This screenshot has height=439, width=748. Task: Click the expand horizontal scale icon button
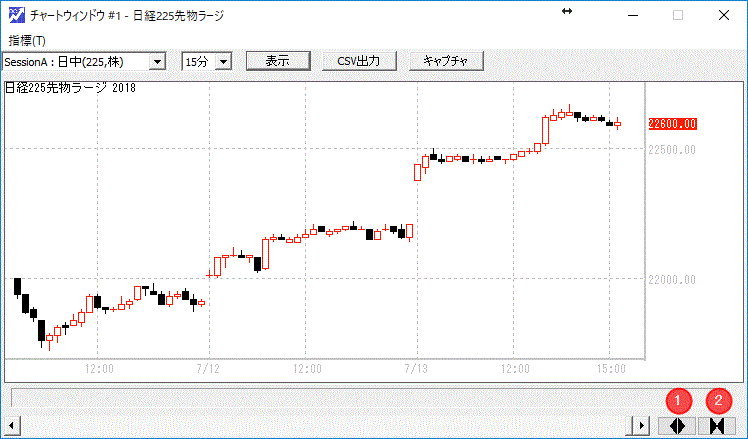tap(677, 425)
